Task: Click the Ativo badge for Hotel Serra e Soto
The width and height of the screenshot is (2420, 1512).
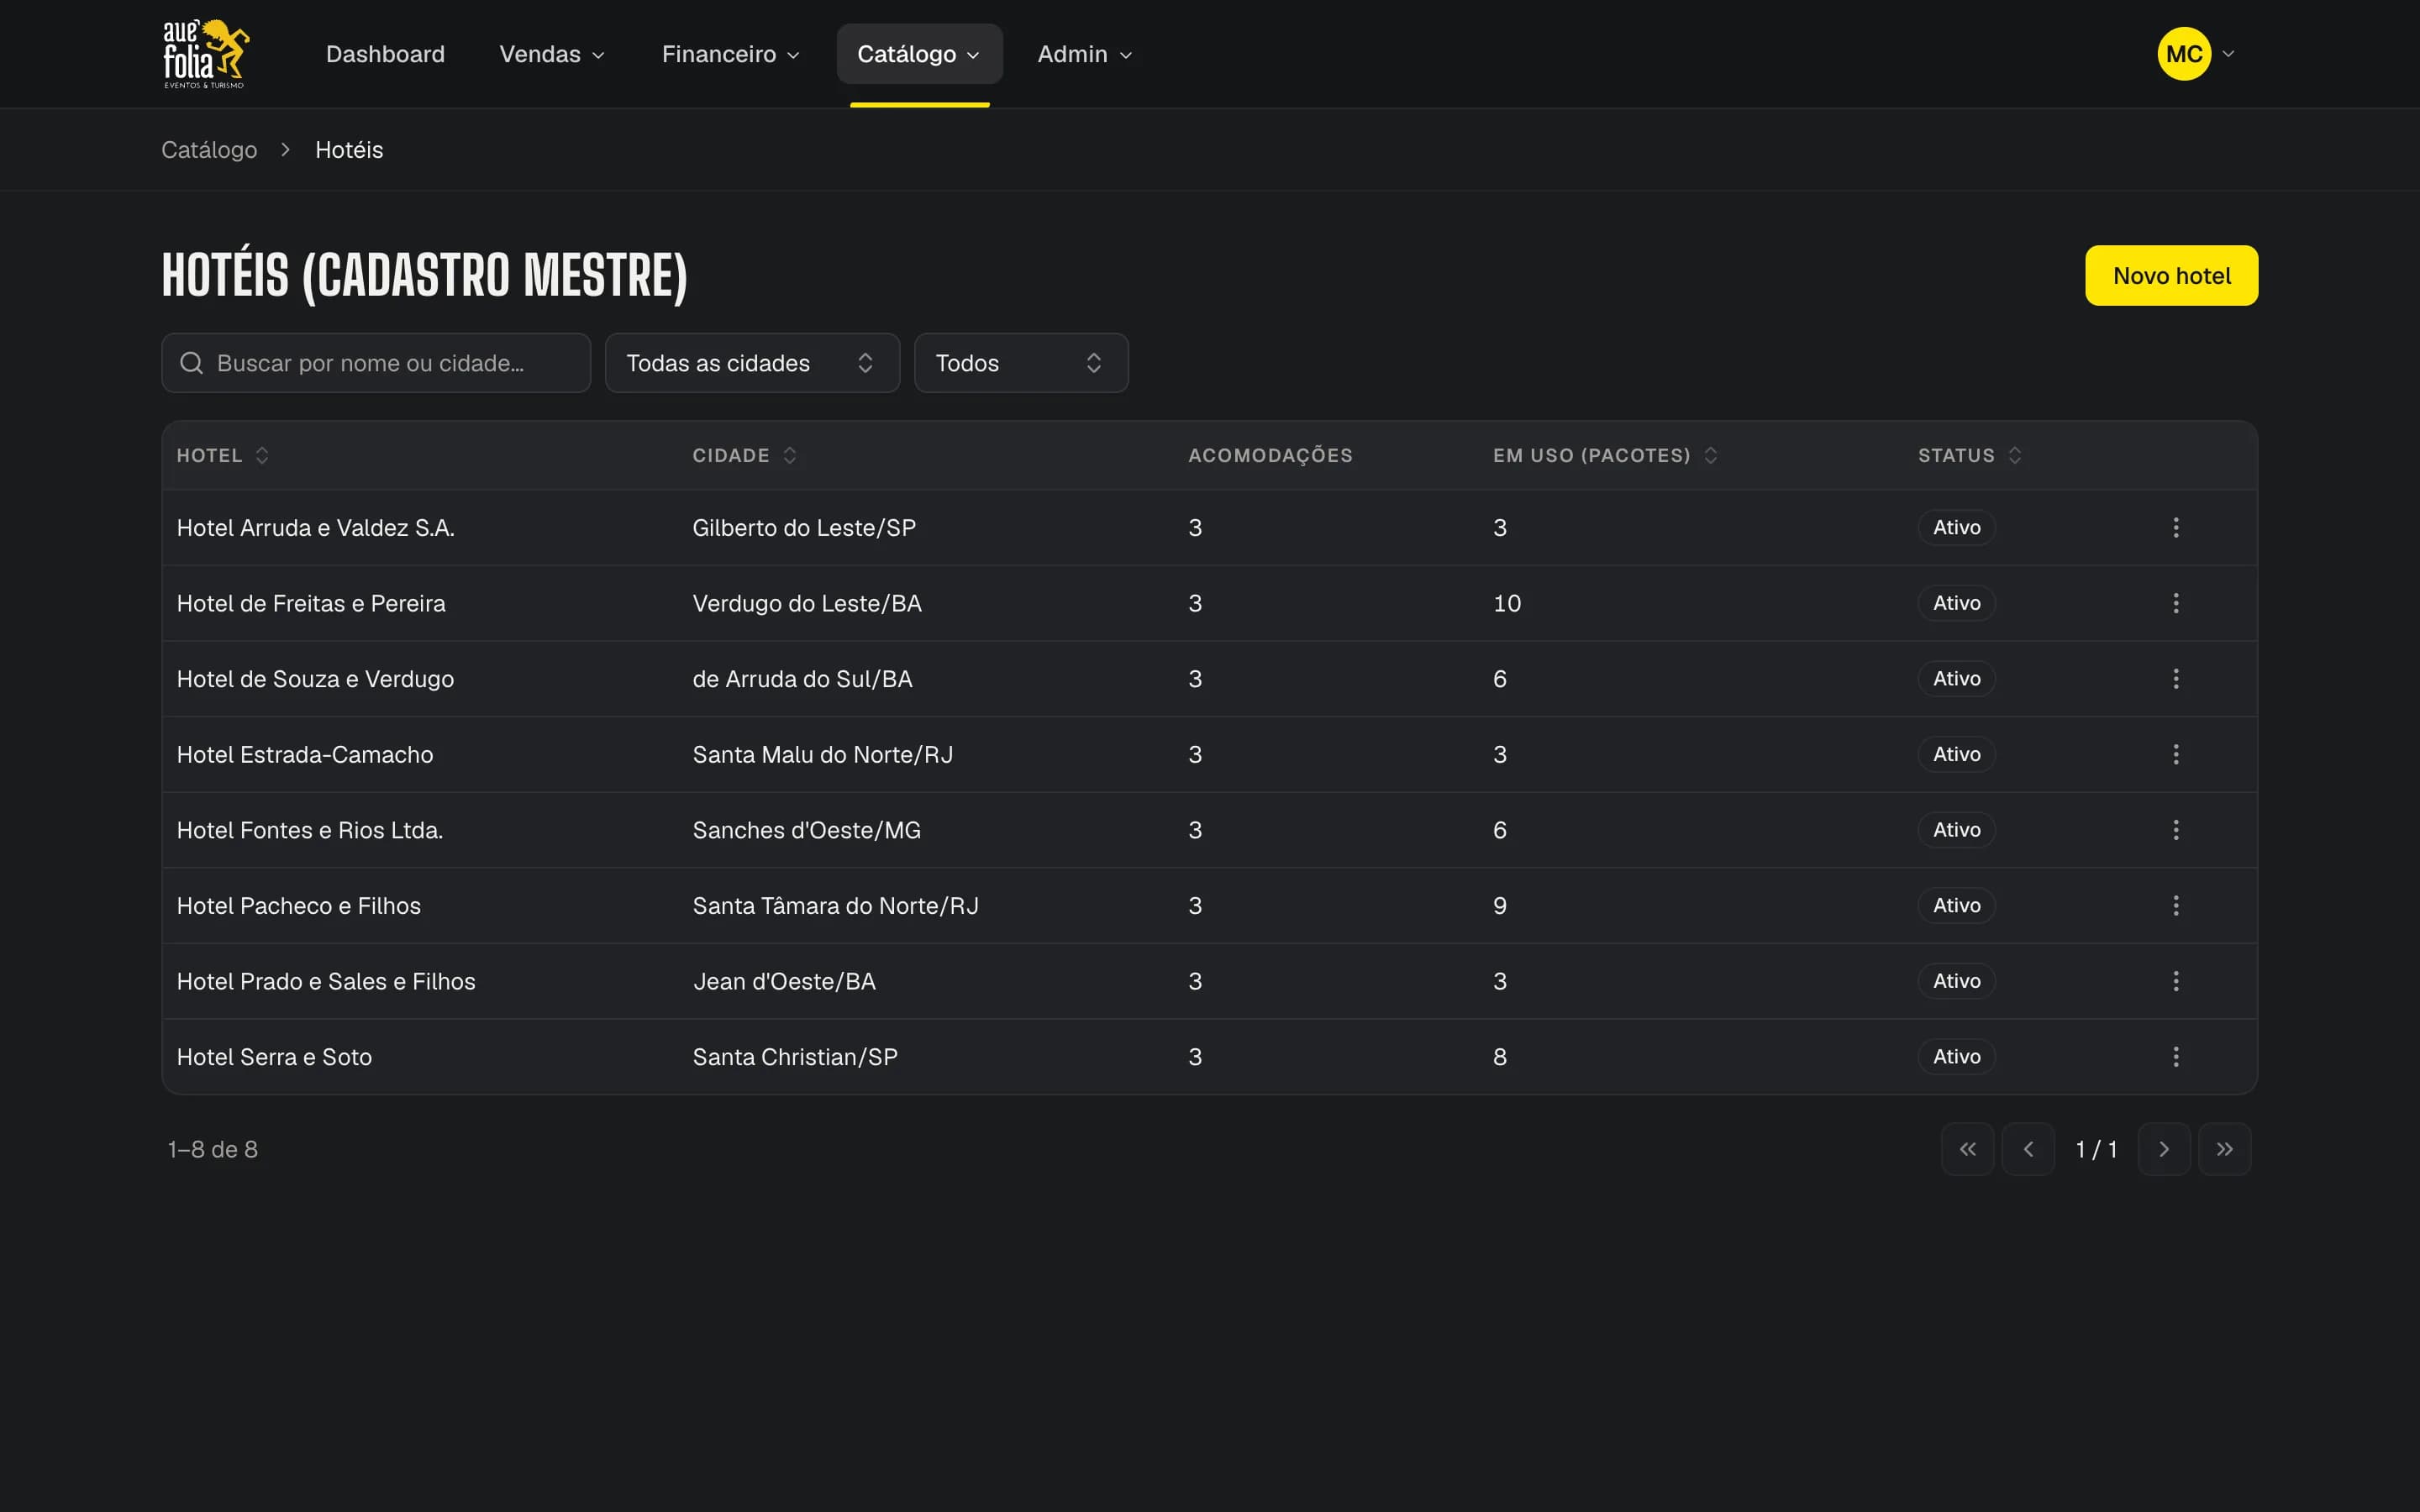Action: tap(1956, 1057)
